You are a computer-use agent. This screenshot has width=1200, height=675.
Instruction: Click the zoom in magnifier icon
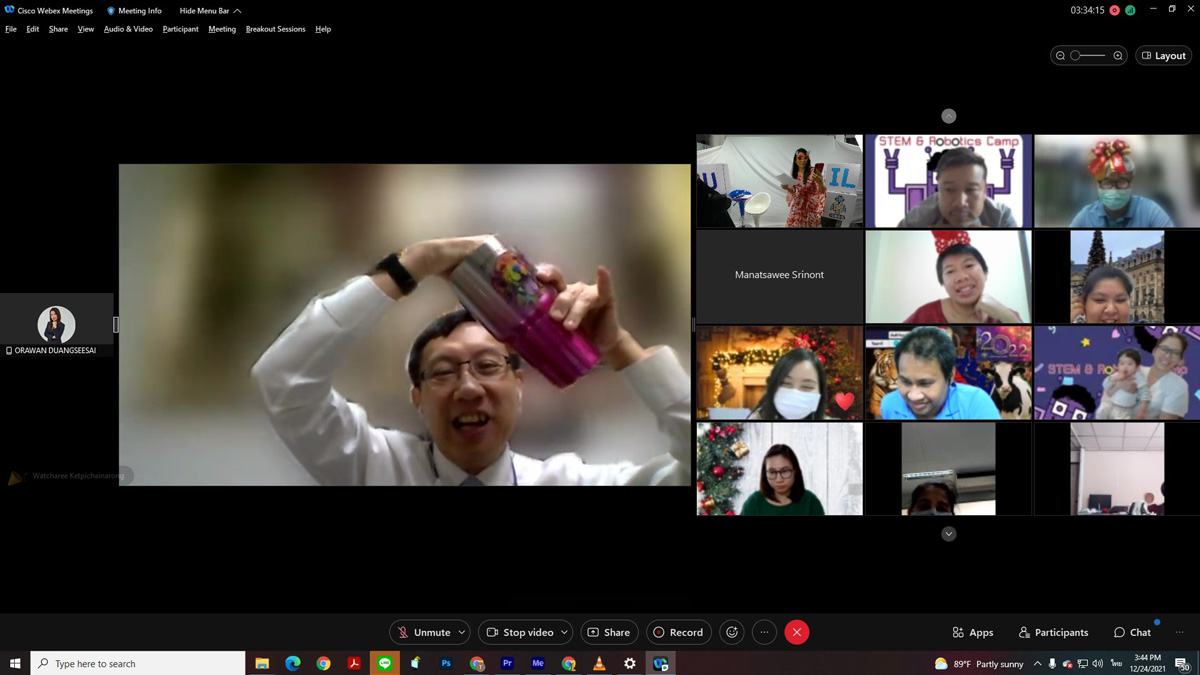1118,56
